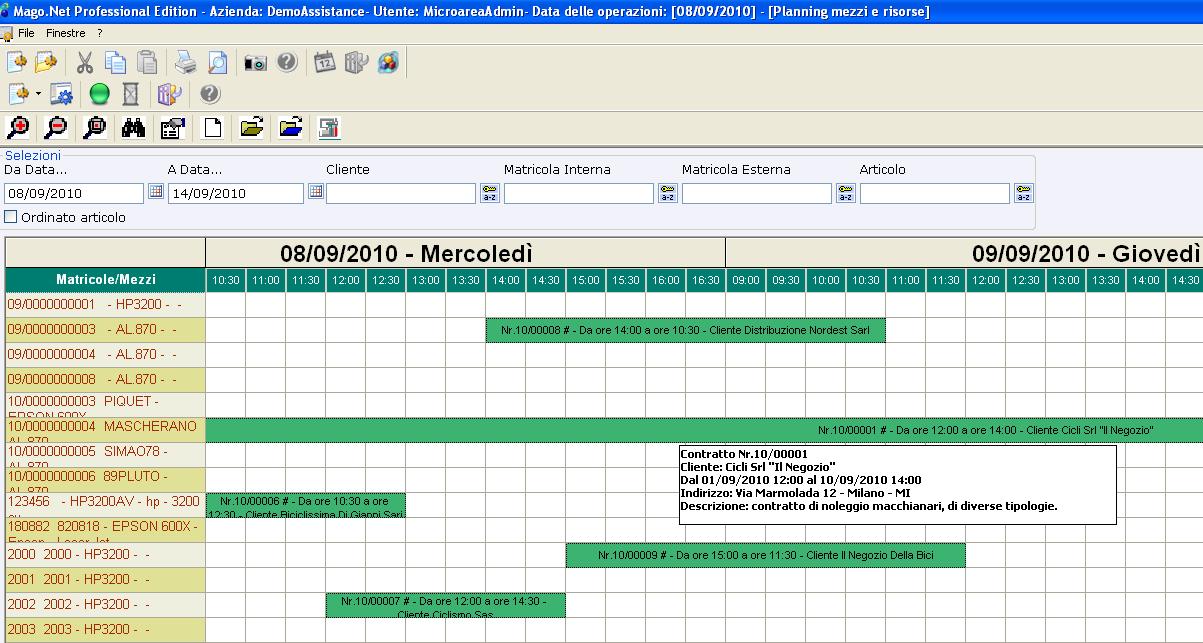The height and width of the screenshot is (643, 1203).
Task: Open the window settings gear icon
Action: click(62, 94)
